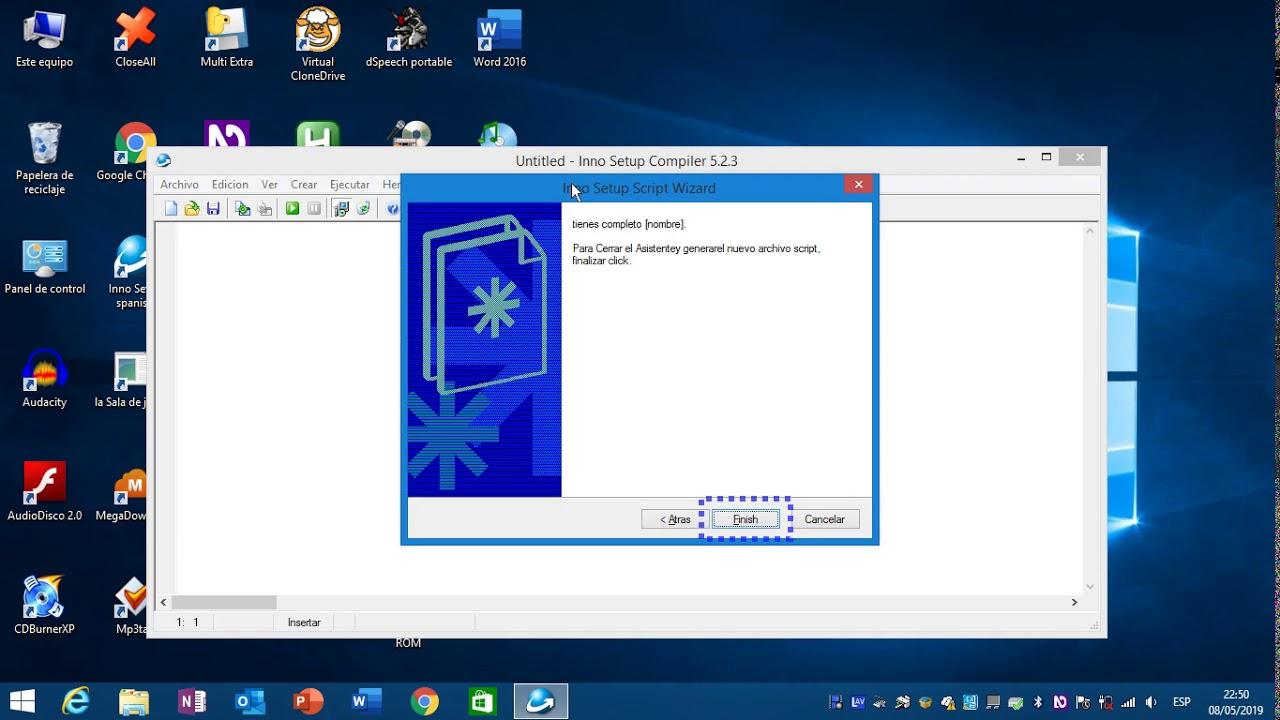The height and width of the screenshot is (720, 1280).
Task: Open the CloseAll desktop shortcut
Action: pos(135,40)
